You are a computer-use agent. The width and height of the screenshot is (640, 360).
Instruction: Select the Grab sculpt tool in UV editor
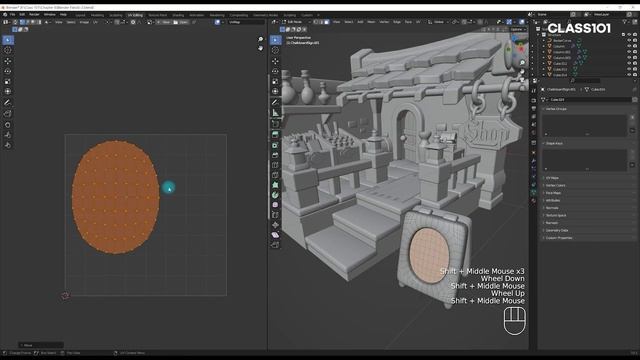click(8, 124)
